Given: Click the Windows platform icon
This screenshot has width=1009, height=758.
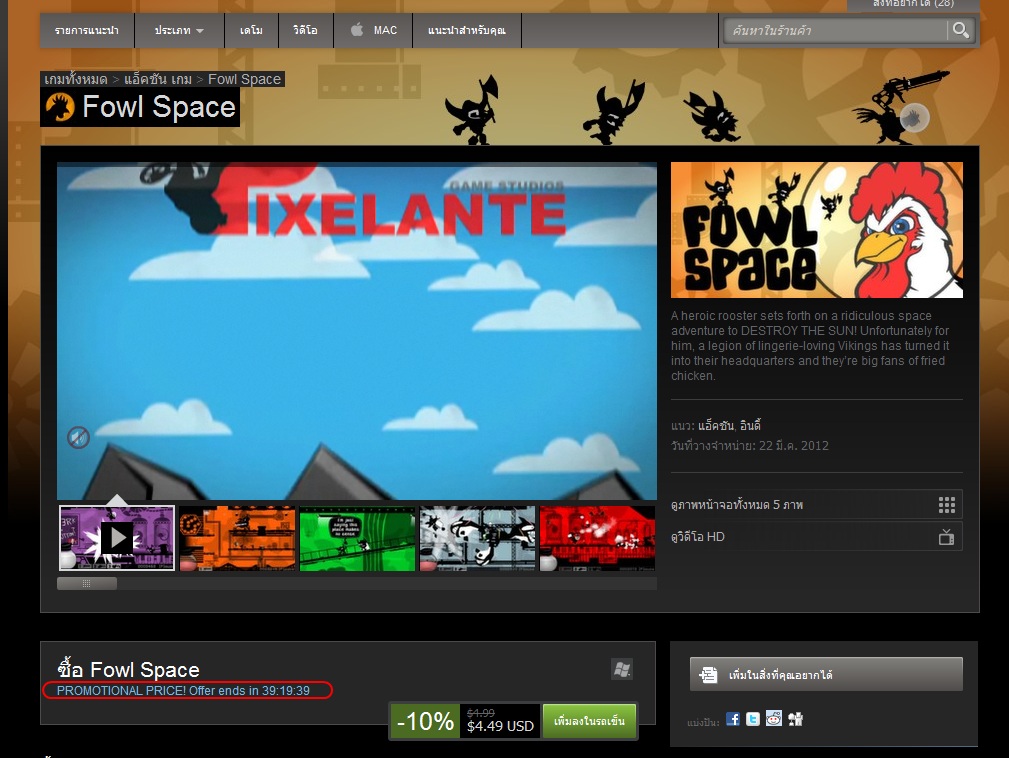Looking at the screenshot, I should [x=622, y=669].
